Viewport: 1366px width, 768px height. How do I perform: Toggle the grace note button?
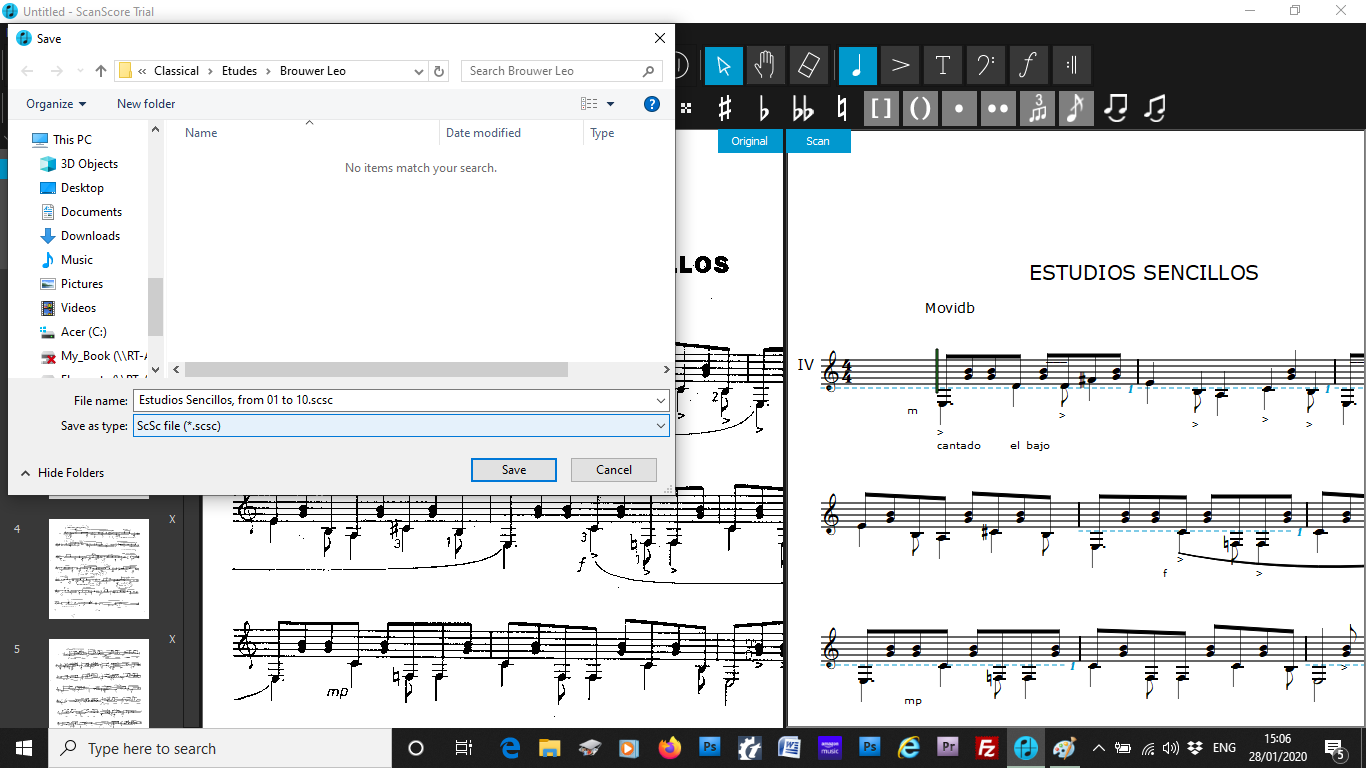tap(1076, 108)
